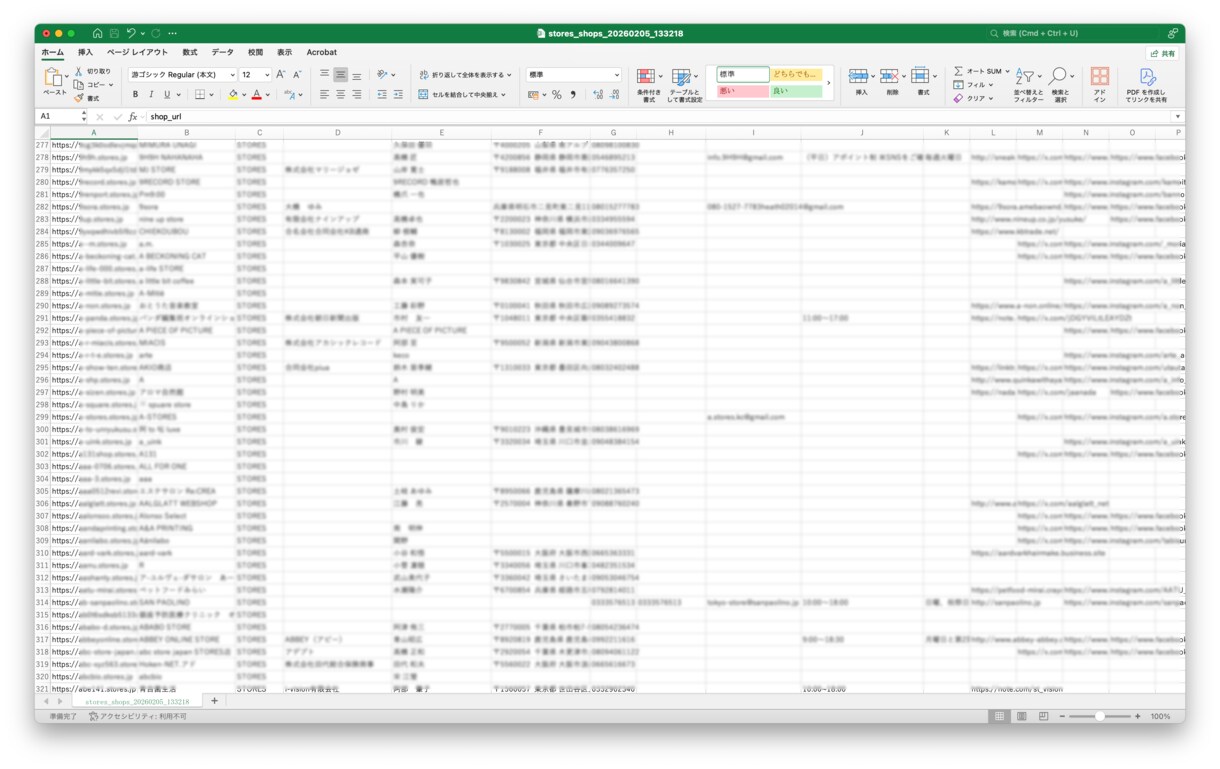Toggle wrap text (折り返して全体を表示する)
This screenshot has width=1220, height=769.
(464, 75)
